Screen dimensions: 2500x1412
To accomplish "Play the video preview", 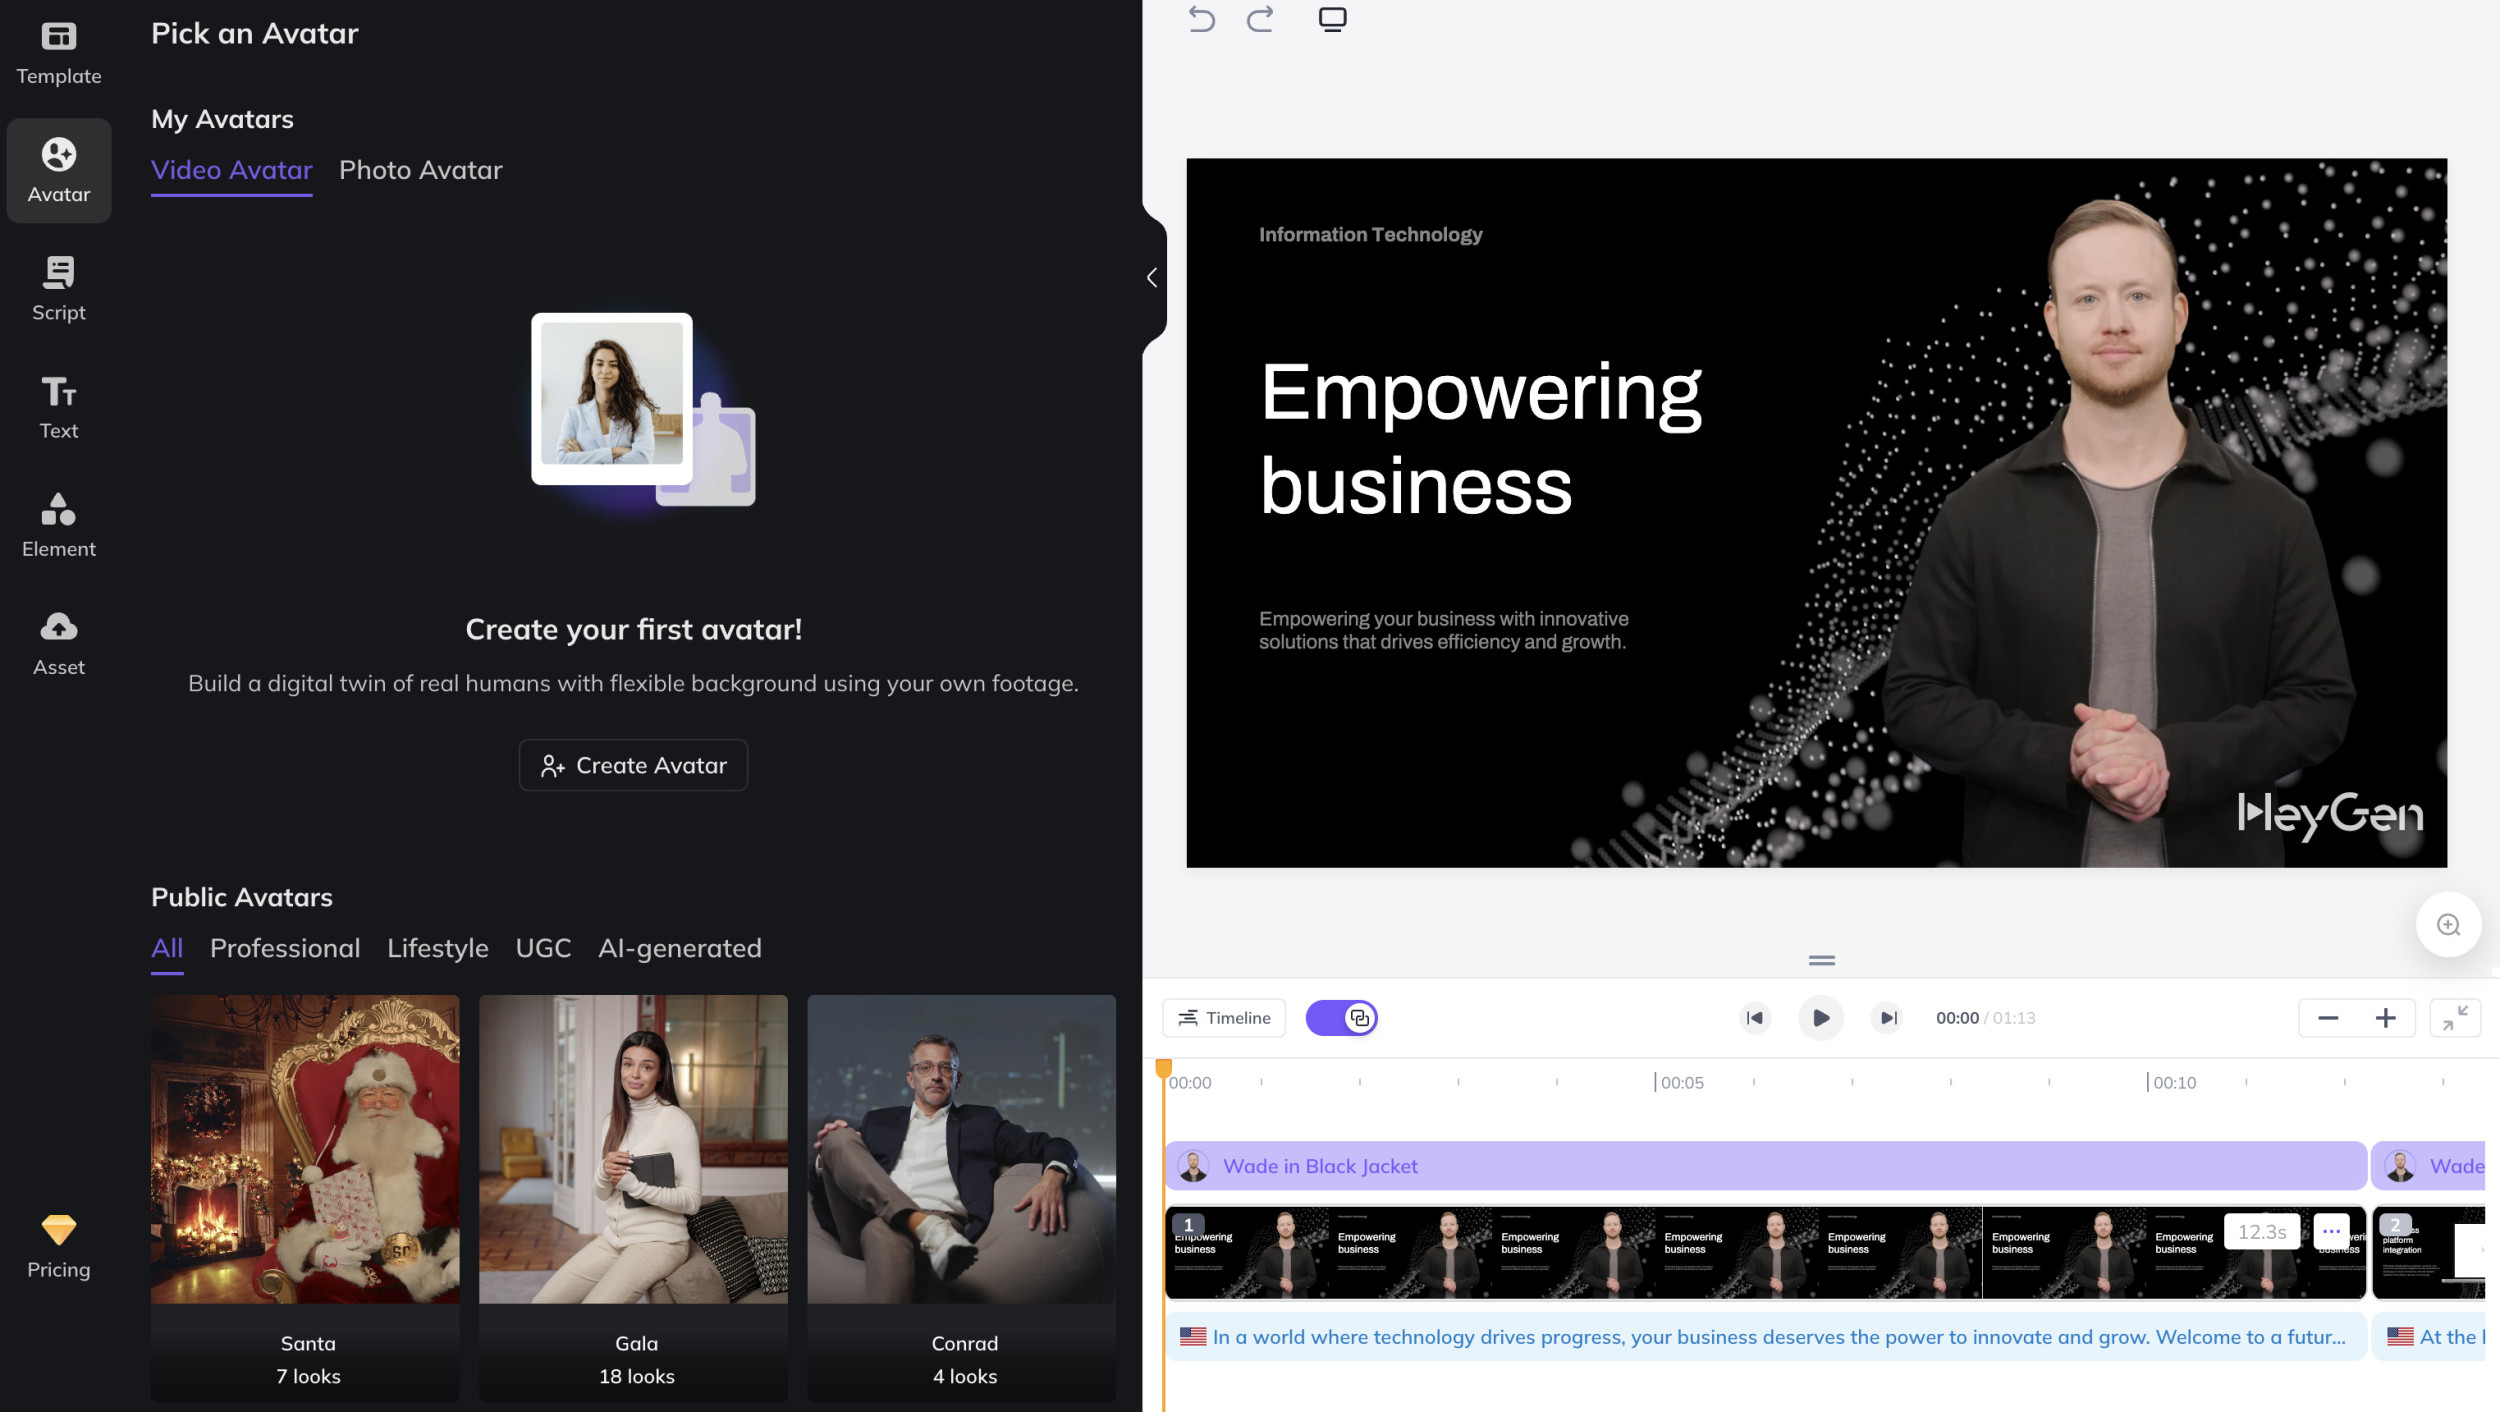I will (x=1820, y=1018).
